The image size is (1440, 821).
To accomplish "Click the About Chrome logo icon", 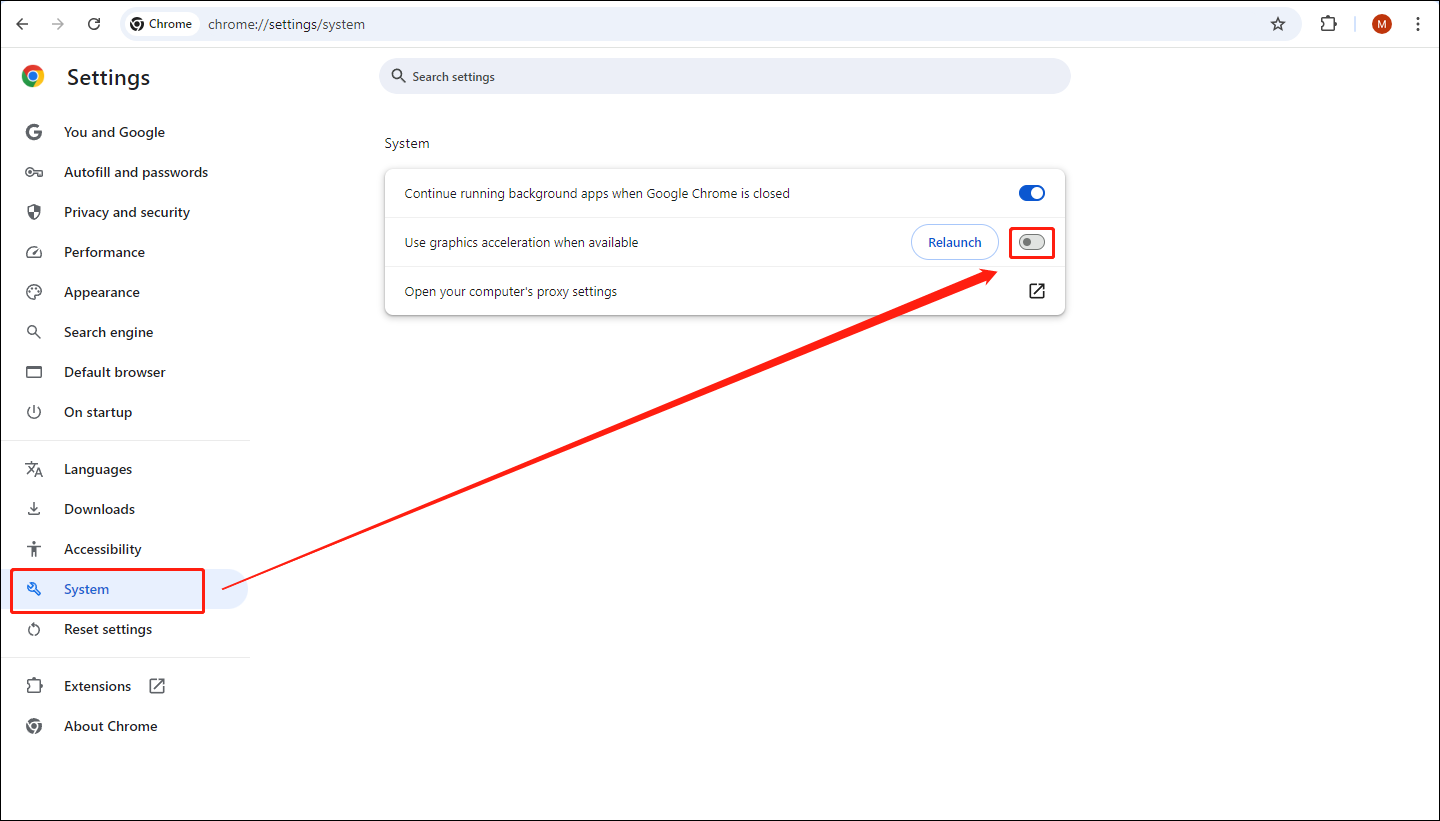I will (34, 726).
